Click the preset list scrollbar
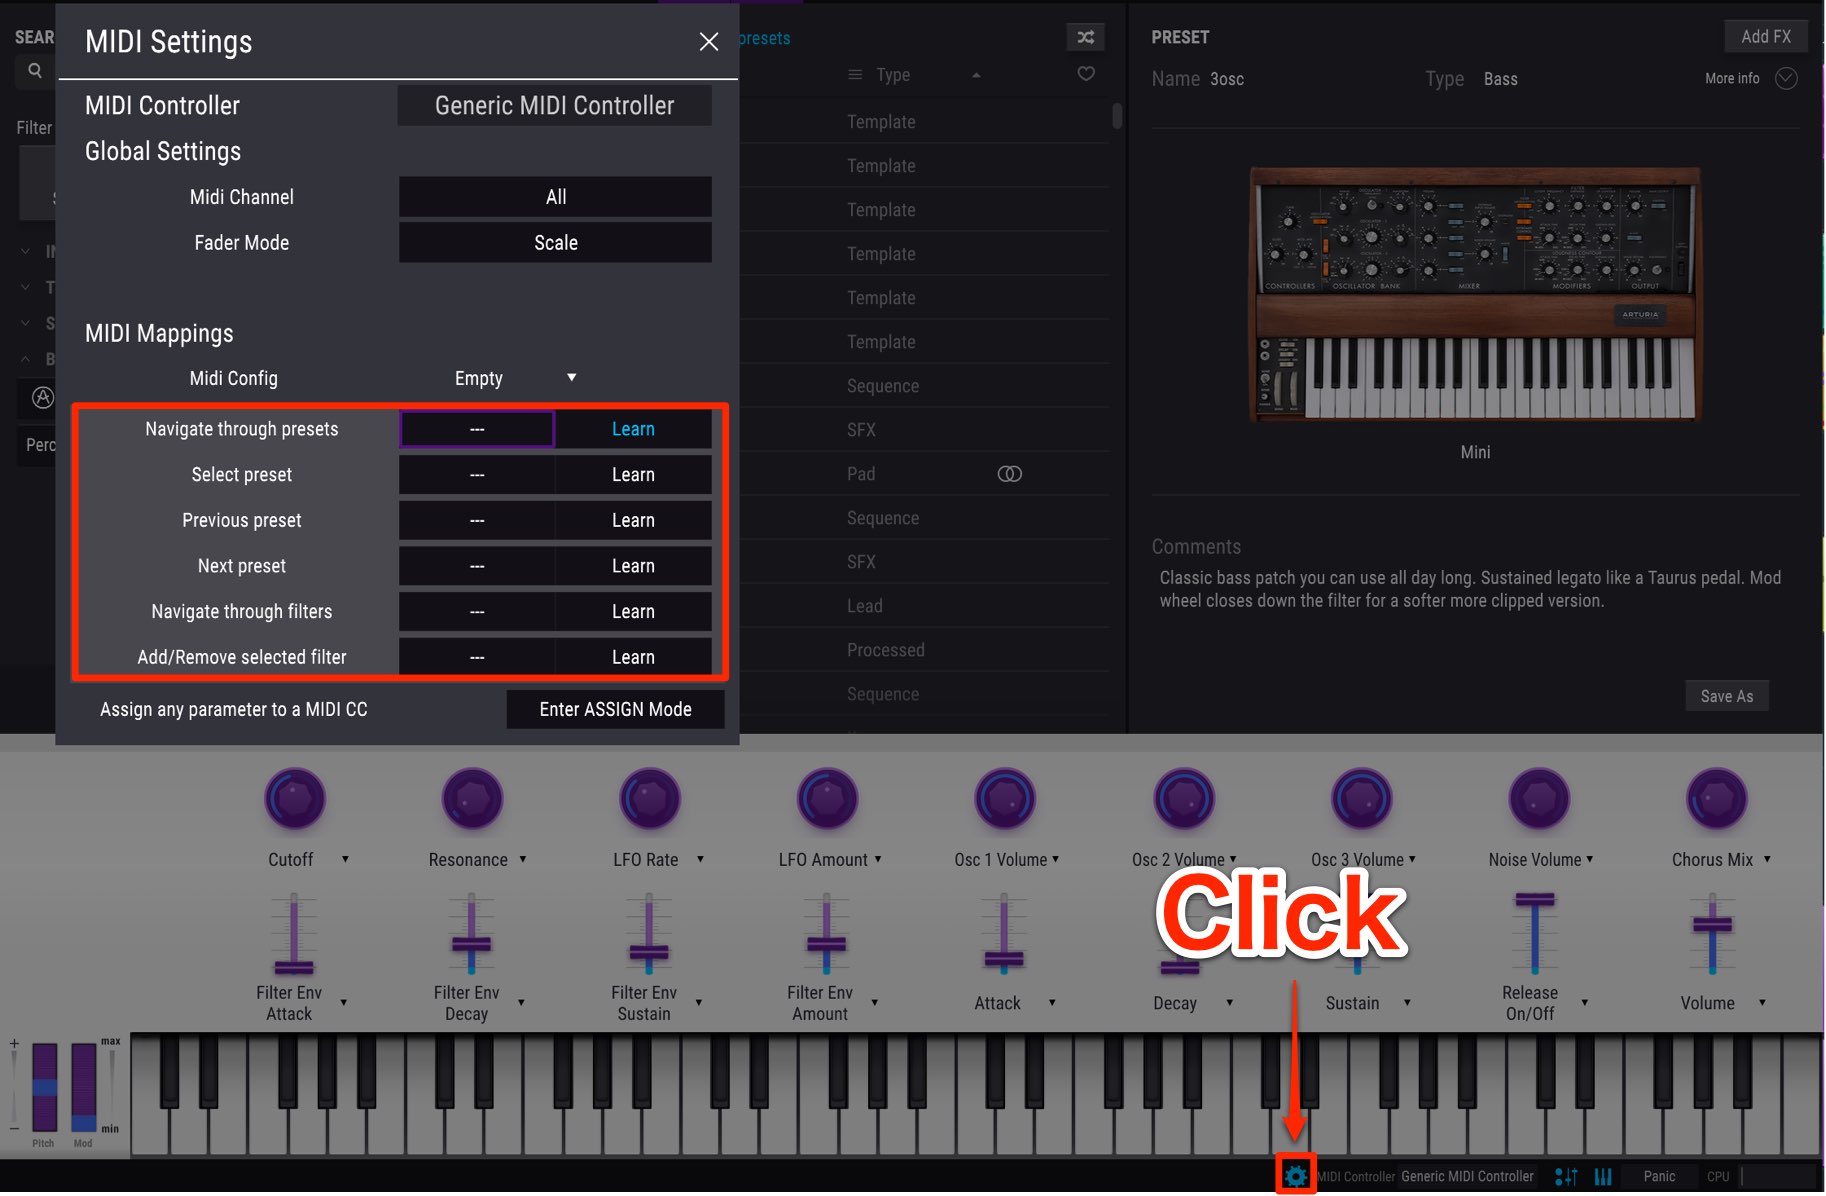Image resolution: width=1826 pixels, height=1196 pixels. click(x=1117, y=115)
